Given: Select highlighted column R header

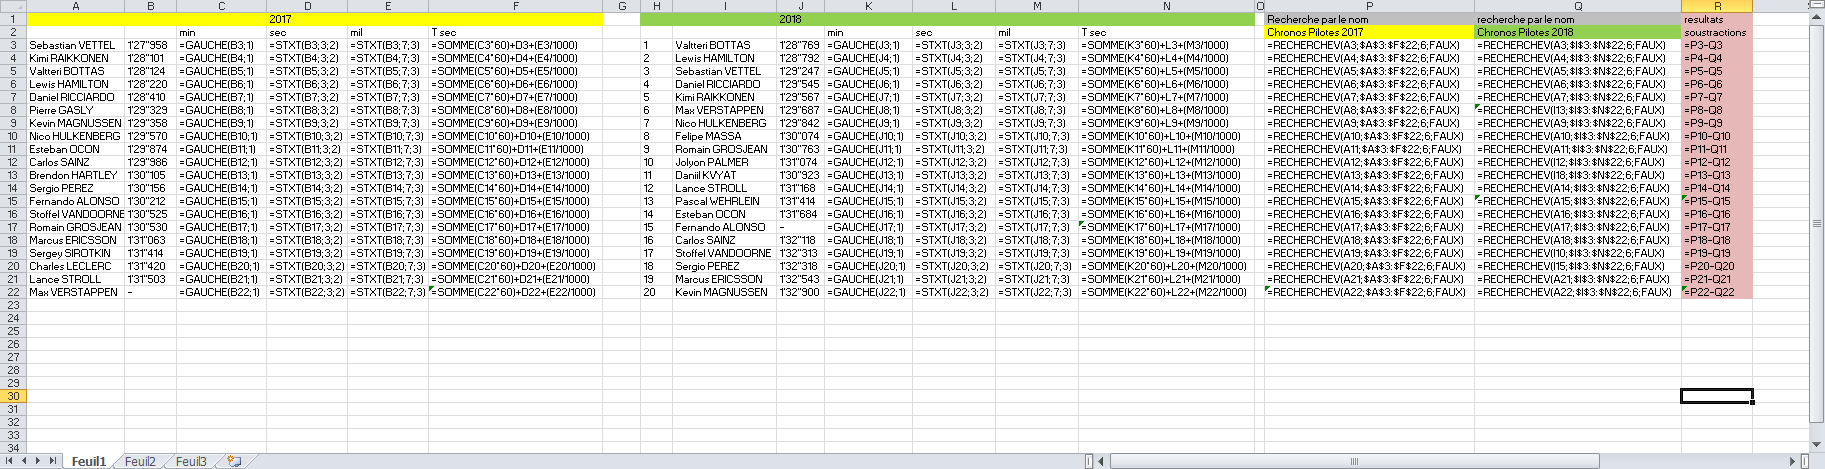Looking at the screenshot, I should (x=1717, y=6).
